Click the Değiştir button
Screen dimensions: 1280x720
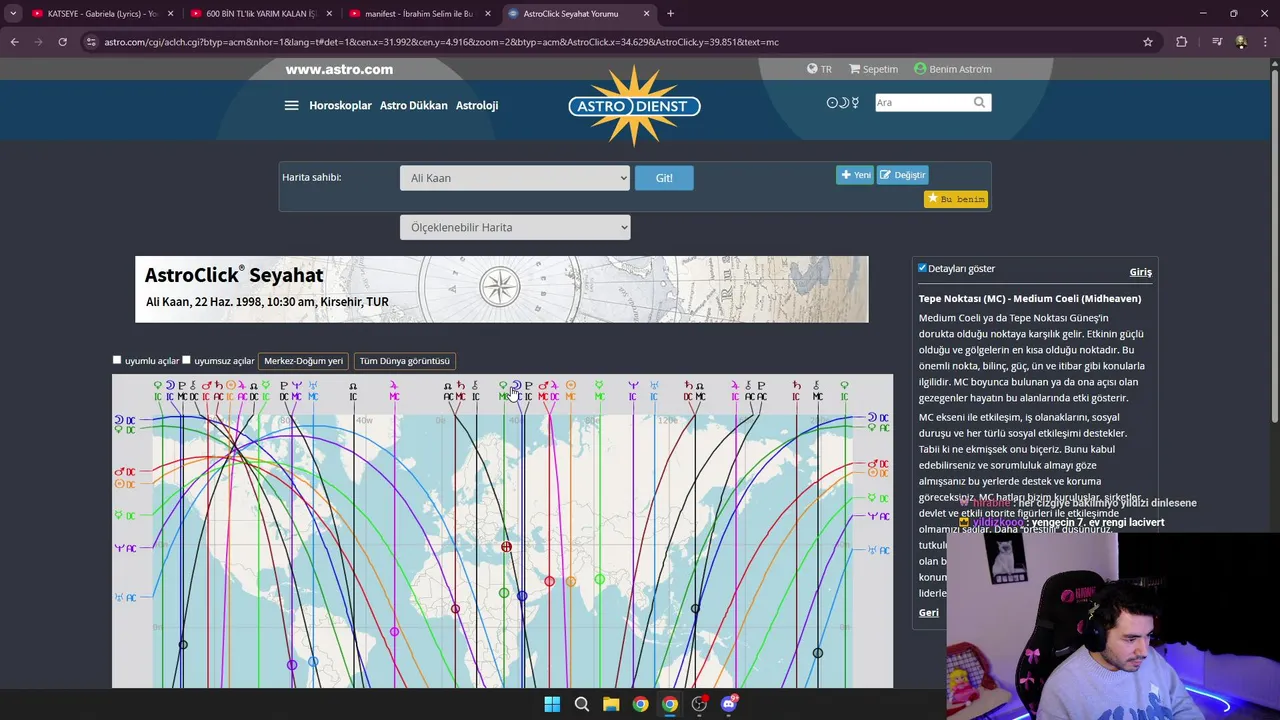pos(903,175)
